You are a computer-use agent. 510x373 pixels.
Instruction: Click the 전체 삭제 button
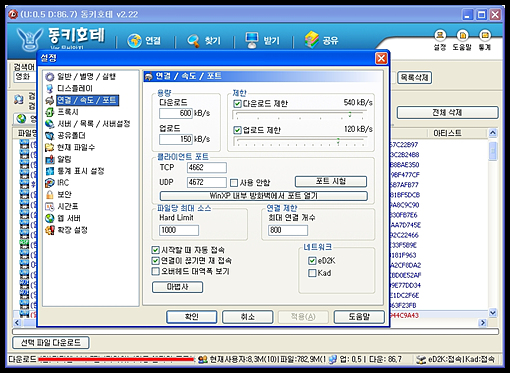point(447,113)
